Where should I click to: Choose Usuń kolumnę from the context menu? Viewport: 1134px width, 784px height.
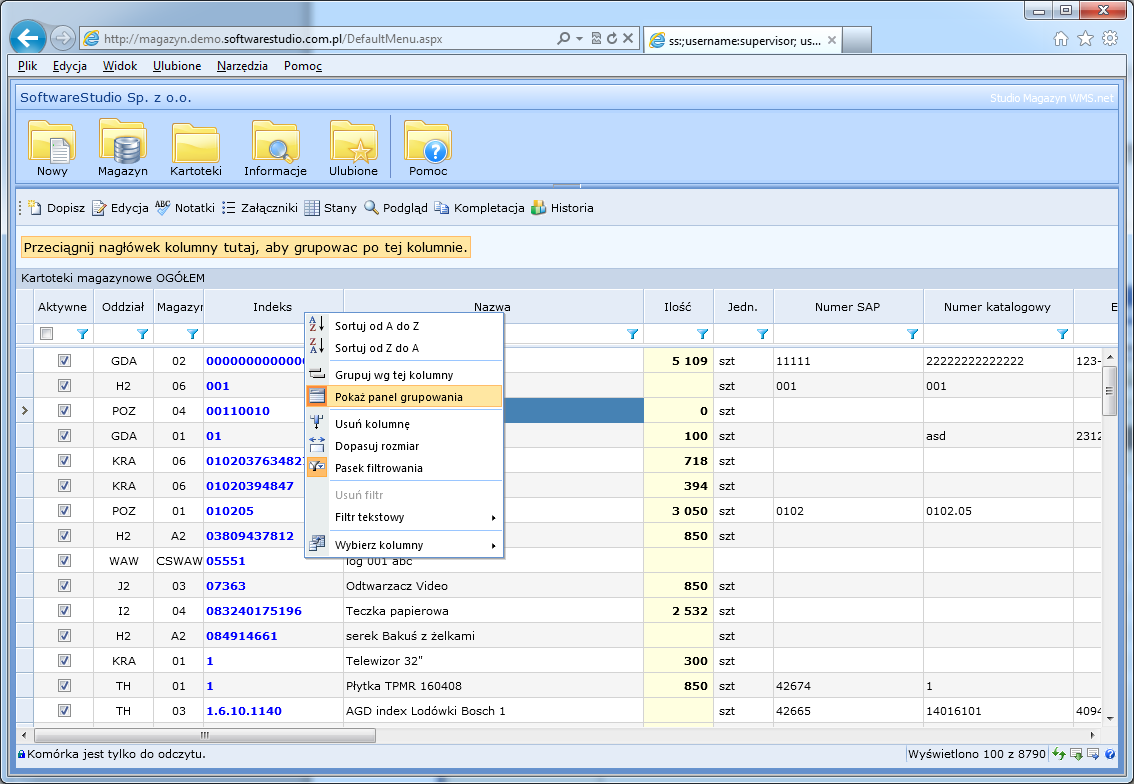point(404,424)
